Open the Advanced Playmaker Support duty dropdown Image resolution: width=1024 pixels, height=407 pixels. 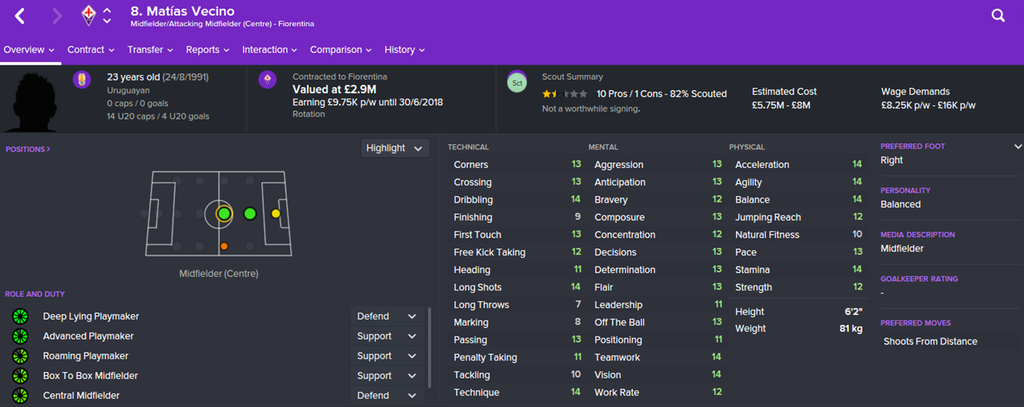click(x=387, y=336)
